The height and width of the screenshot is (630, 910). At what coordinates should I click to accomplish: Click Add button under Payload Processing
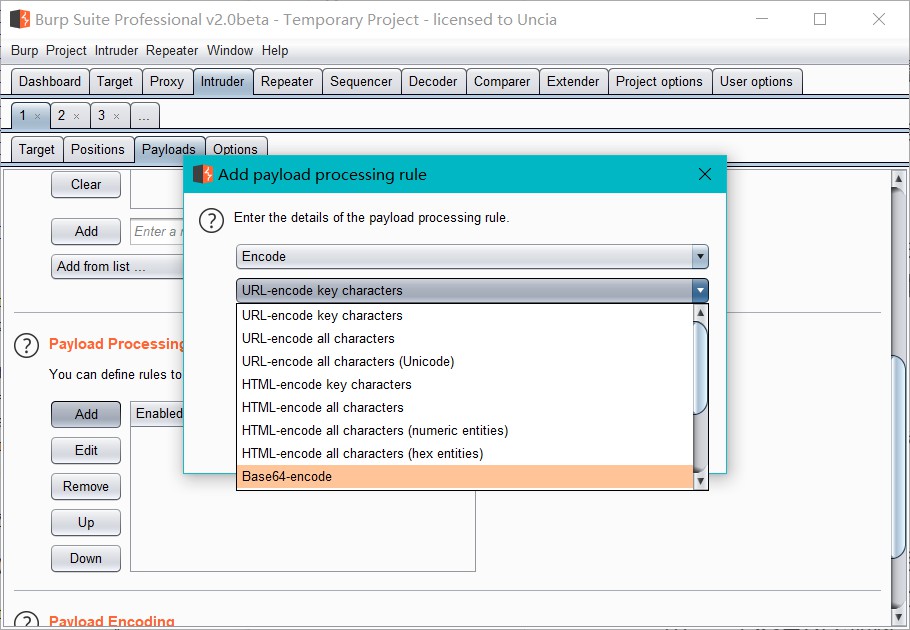tap(86, 414)
